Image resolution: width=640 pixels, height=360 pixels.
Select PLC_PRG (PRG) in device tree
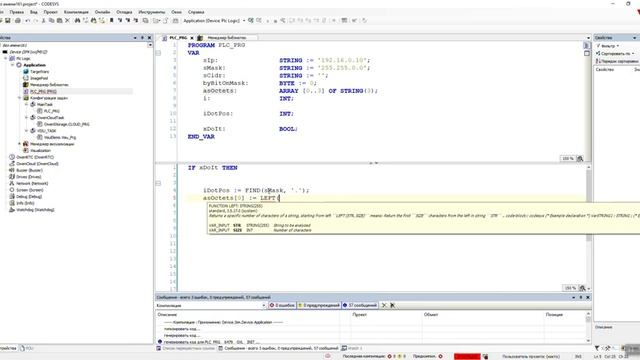(x=43, y=91)
